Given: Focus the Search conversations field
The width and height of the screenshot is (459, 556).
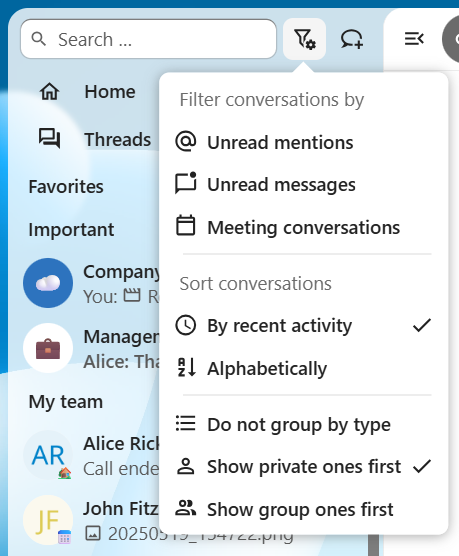Looking at the screenshot, I should 148,39.
